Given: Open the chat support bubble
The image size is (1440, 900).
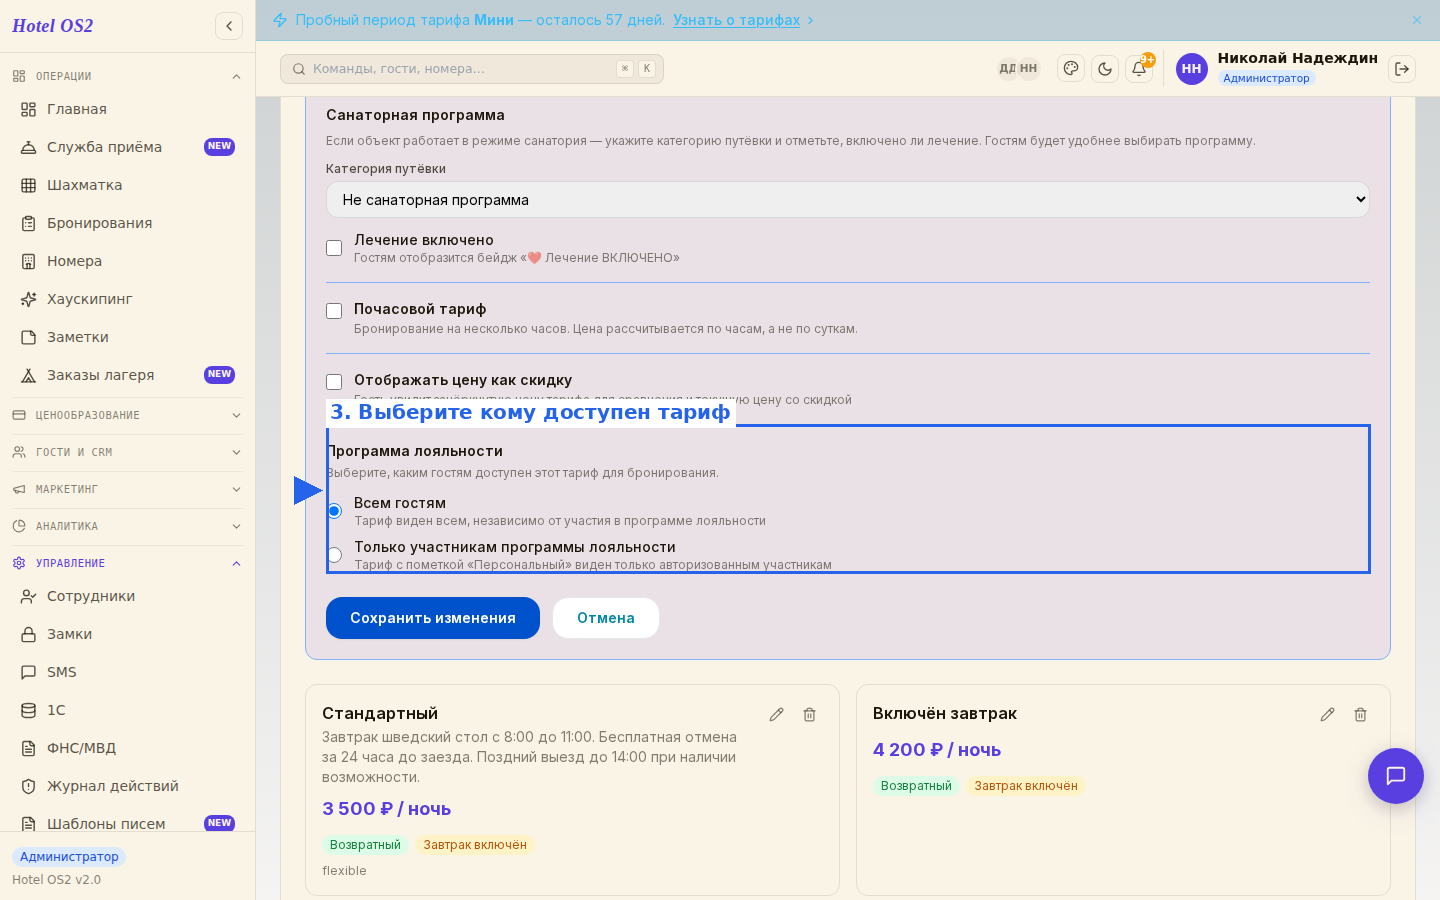Looking at the screenshot, I should [x=1396, y=776].
